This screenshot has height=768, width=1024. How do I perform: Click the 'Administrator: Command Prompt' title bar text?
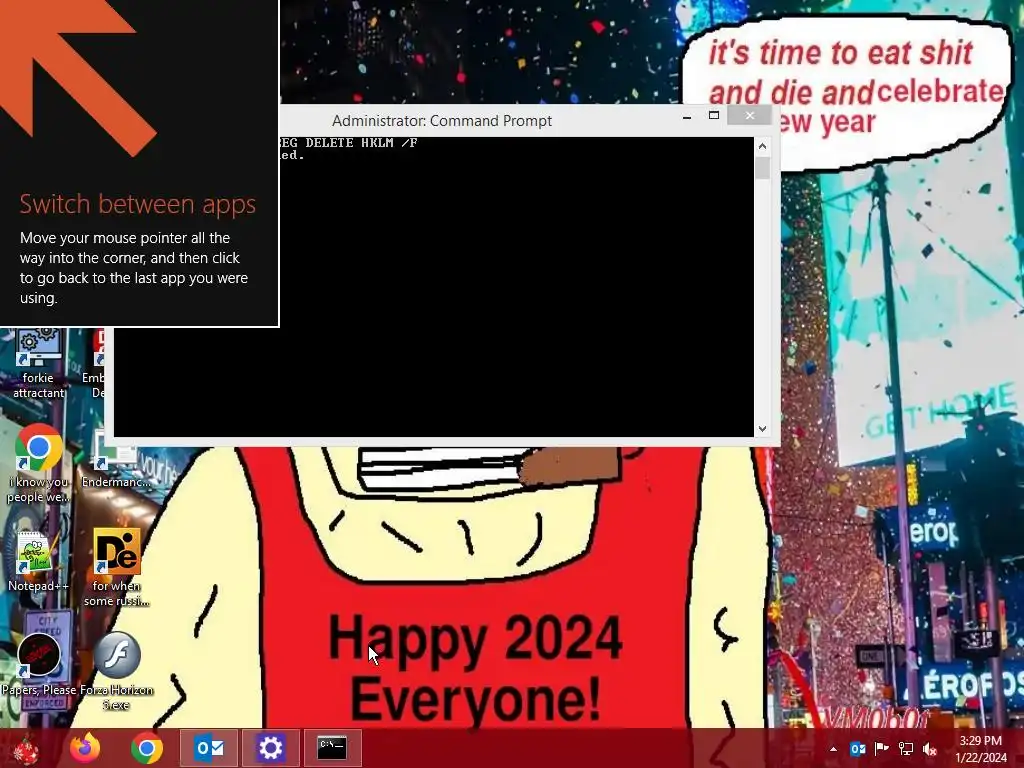click(x=441, y=121)
